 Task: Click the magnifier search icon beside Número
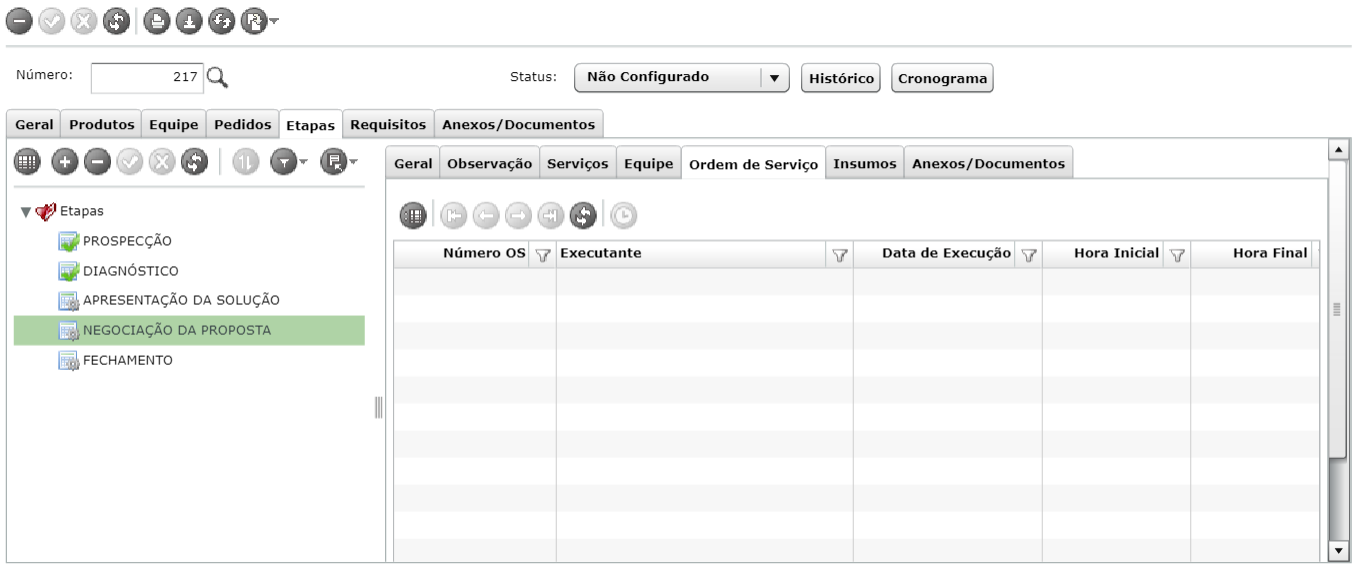[x=218, y=77]
